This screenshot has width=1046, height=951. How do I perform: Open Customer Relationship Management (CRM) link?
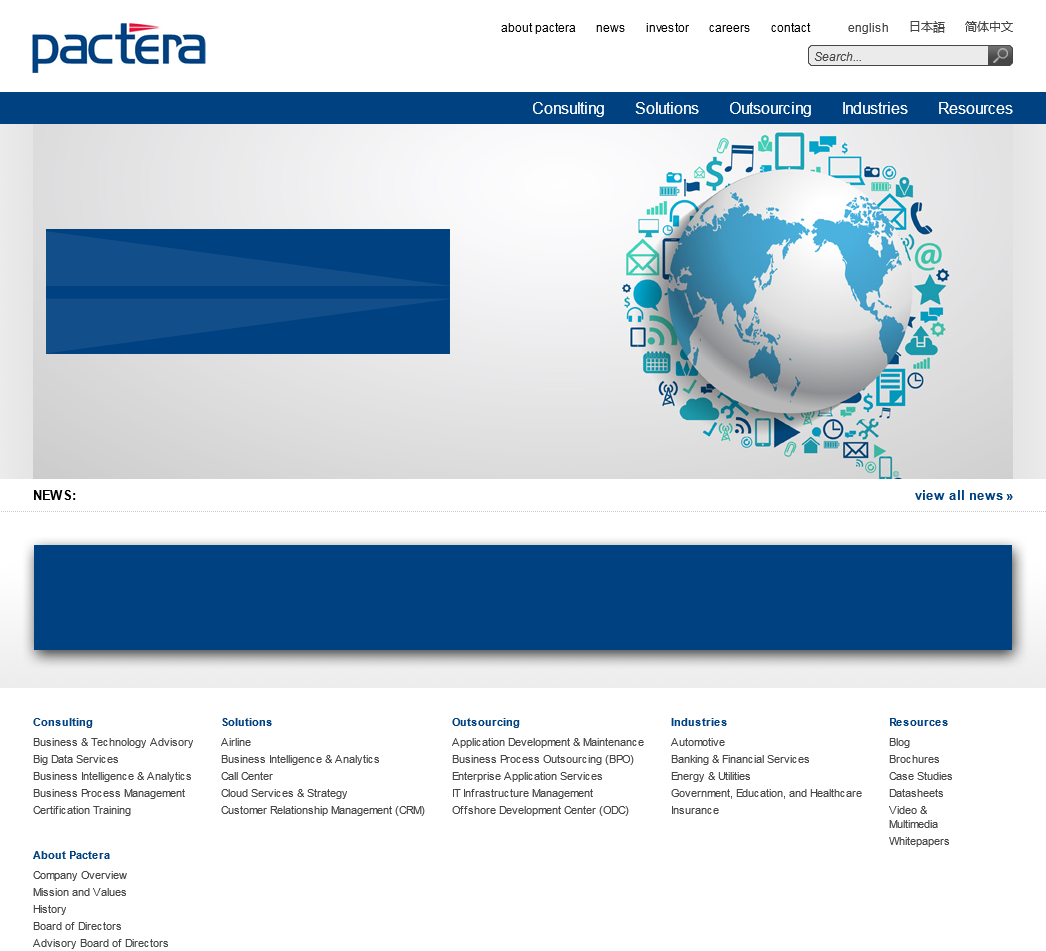pos(322,810)
